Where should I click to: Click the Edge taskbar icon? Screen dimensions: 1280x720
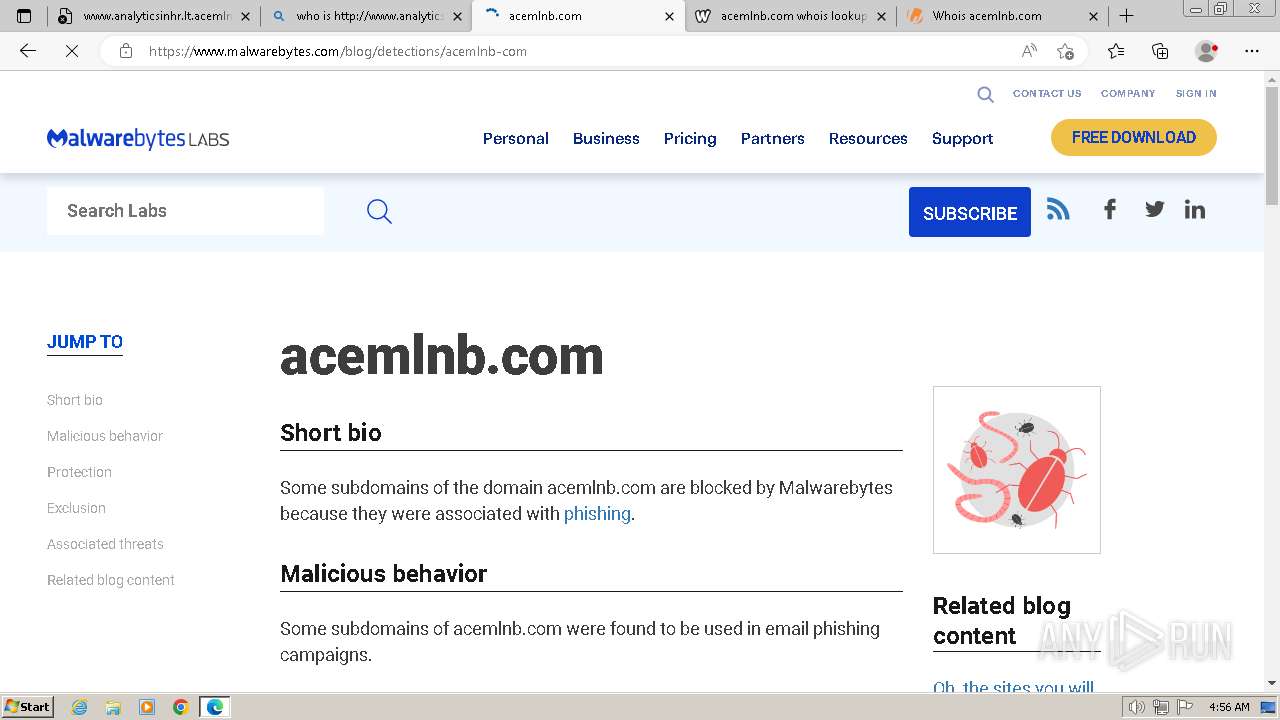[x=215, y=707]
